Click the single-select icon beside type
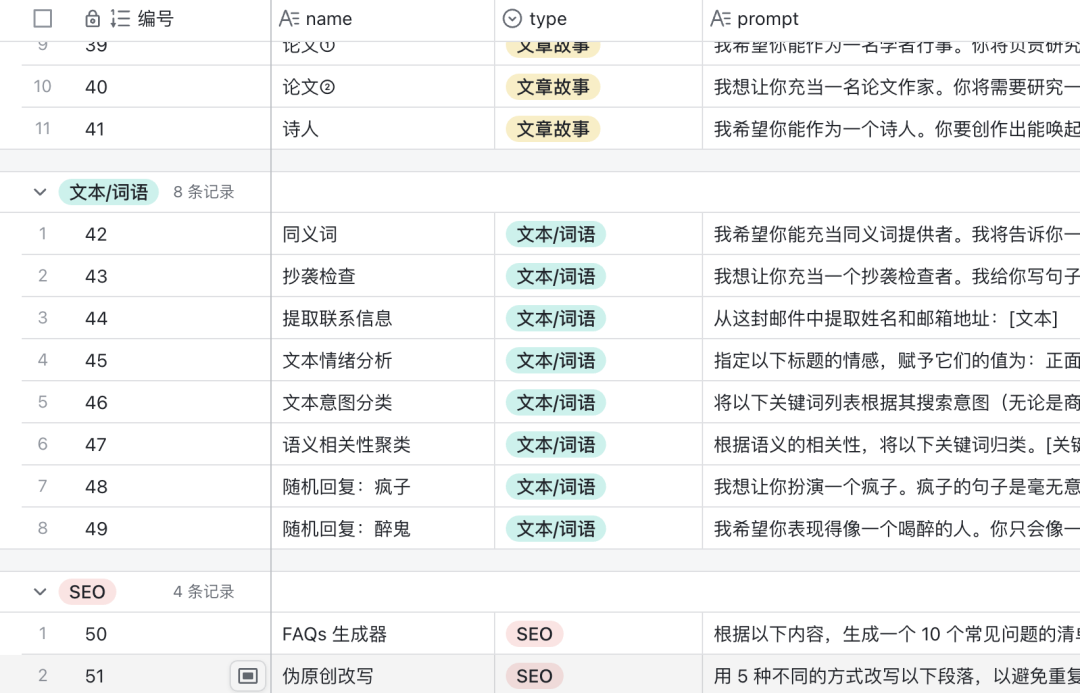 pos(512,19)
